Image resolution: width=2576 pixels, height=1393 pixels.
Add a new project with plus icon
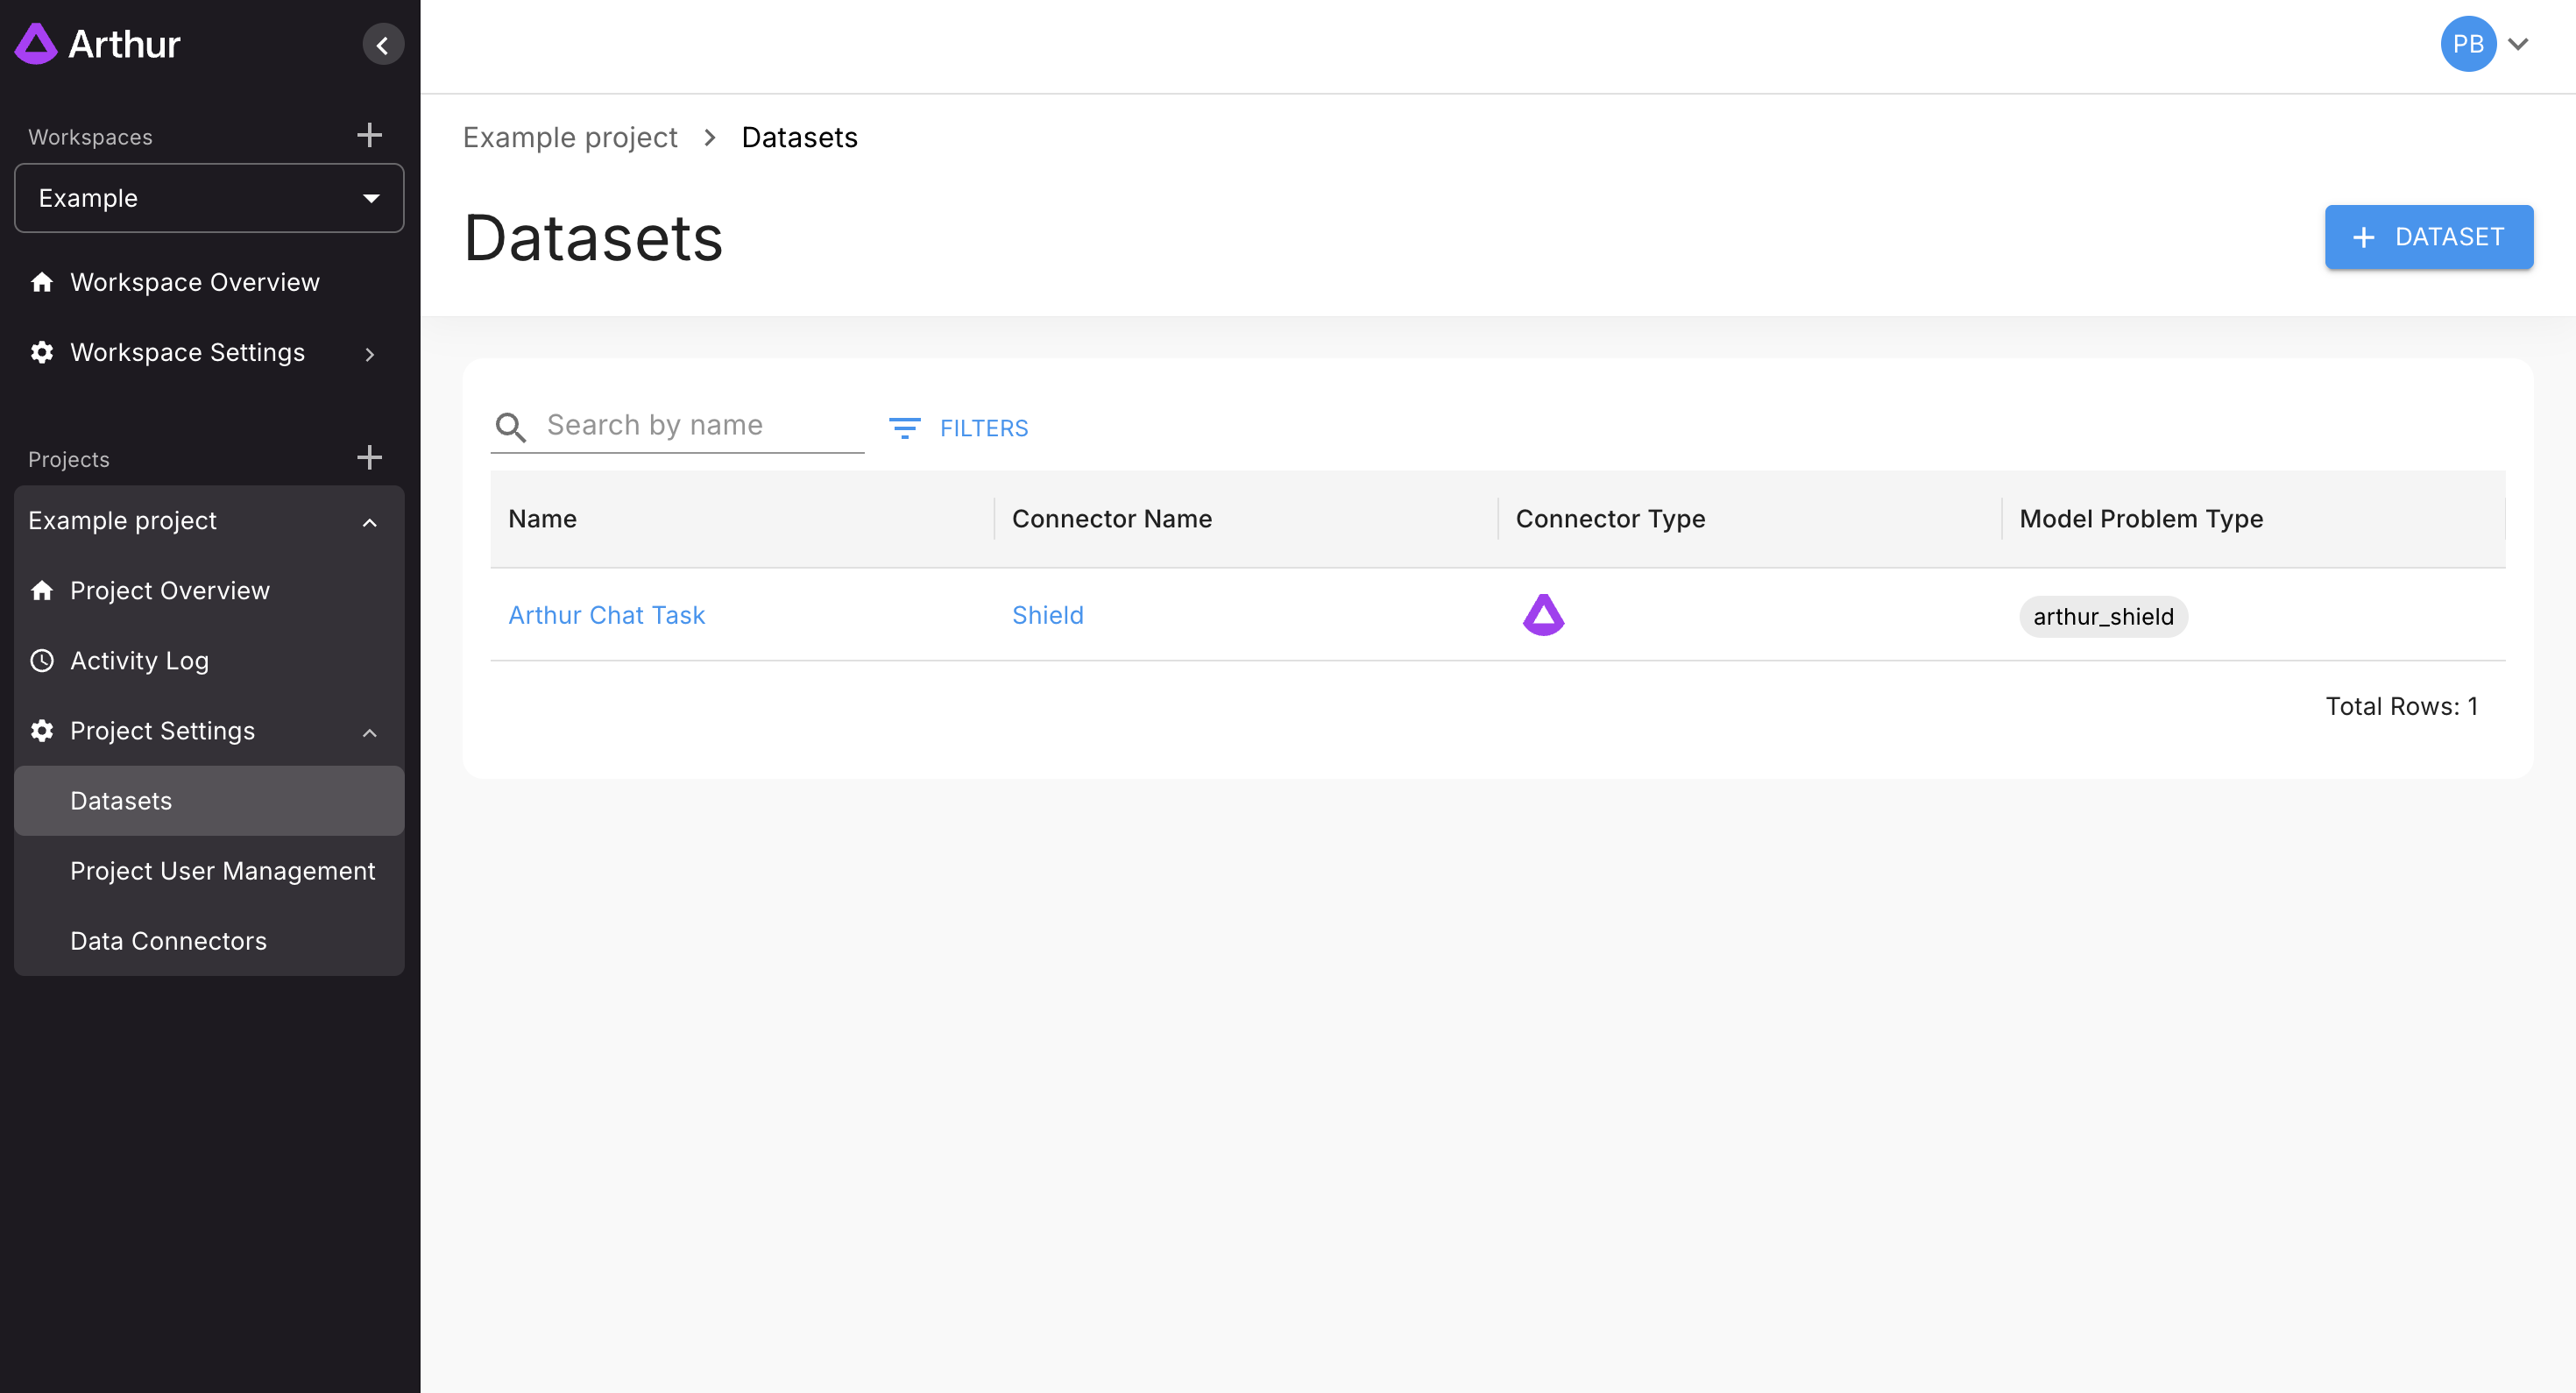point(369,458)
